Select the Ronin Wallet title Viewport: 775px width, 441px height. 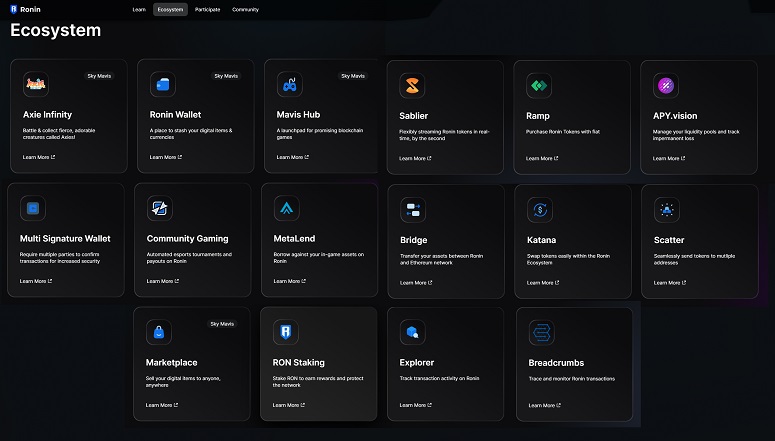(x=175, y=115)
